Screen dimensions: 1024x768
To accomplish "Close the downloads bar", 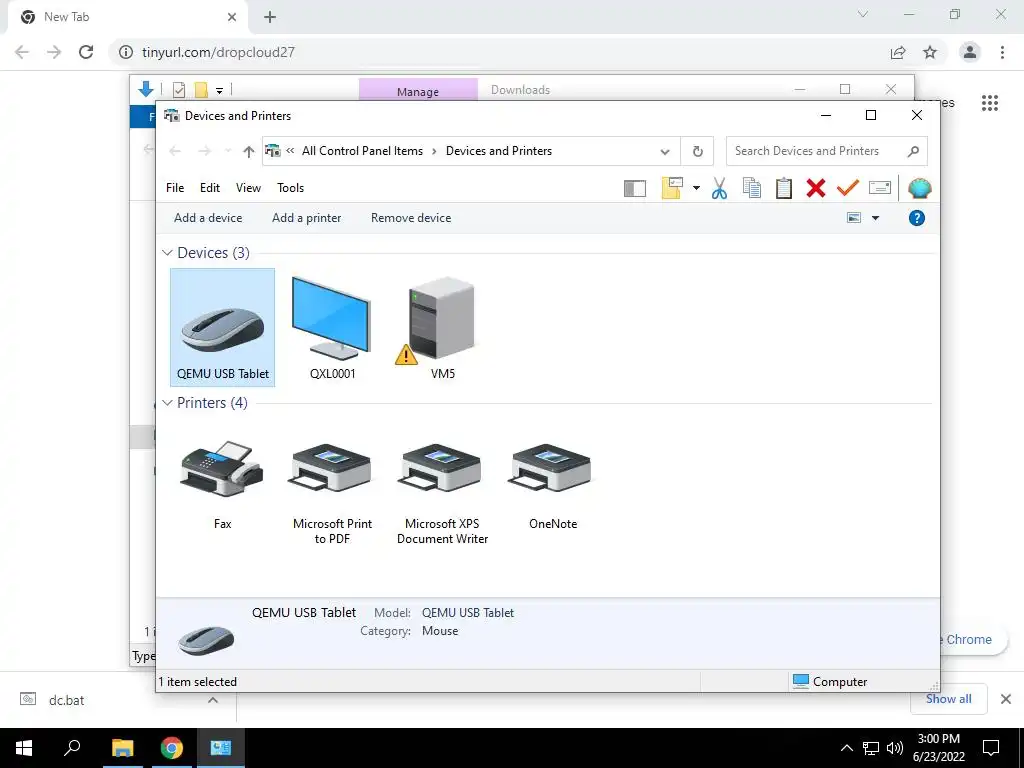I will tap(1006, 699).
